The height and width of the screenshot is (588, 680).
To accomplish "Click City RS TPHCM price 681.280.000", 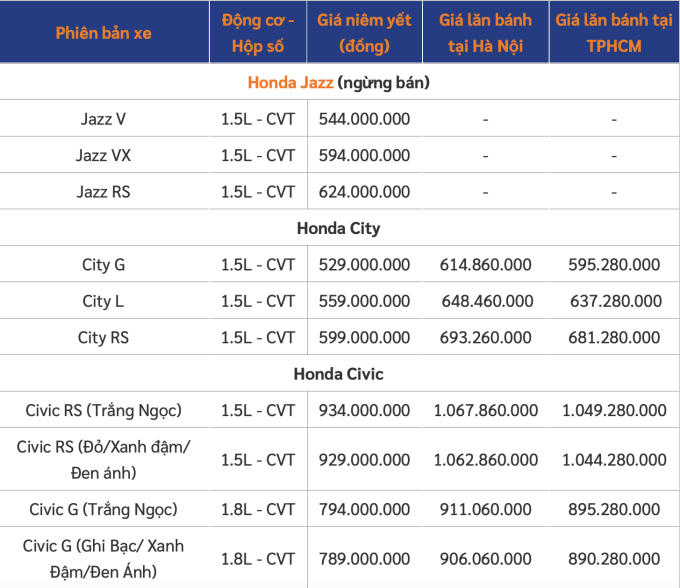I will coord(613,337).
